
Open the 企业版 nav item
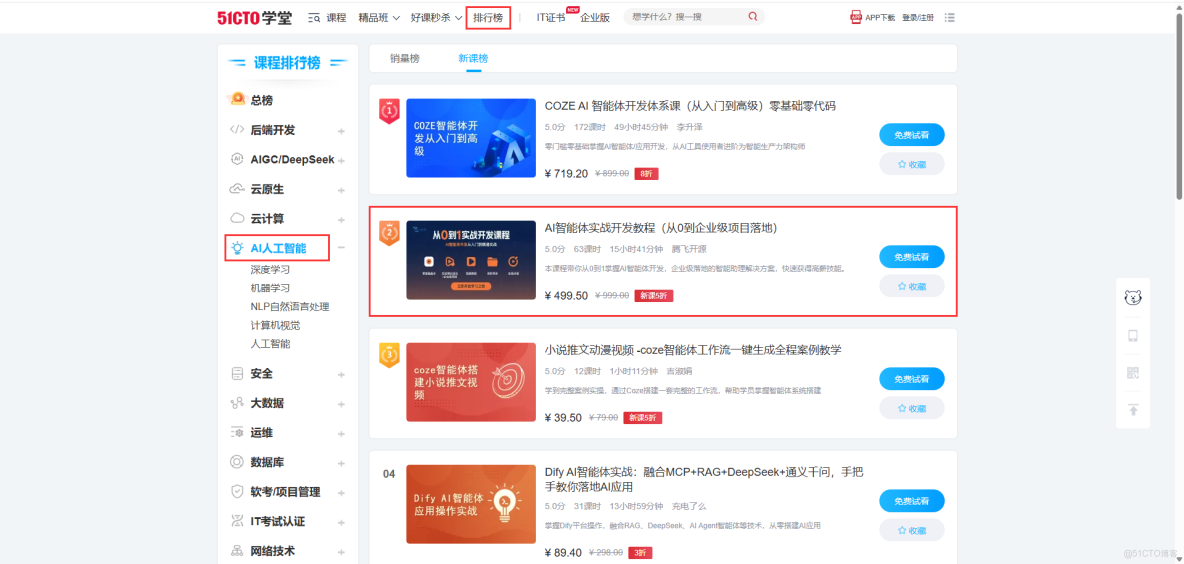595,17
